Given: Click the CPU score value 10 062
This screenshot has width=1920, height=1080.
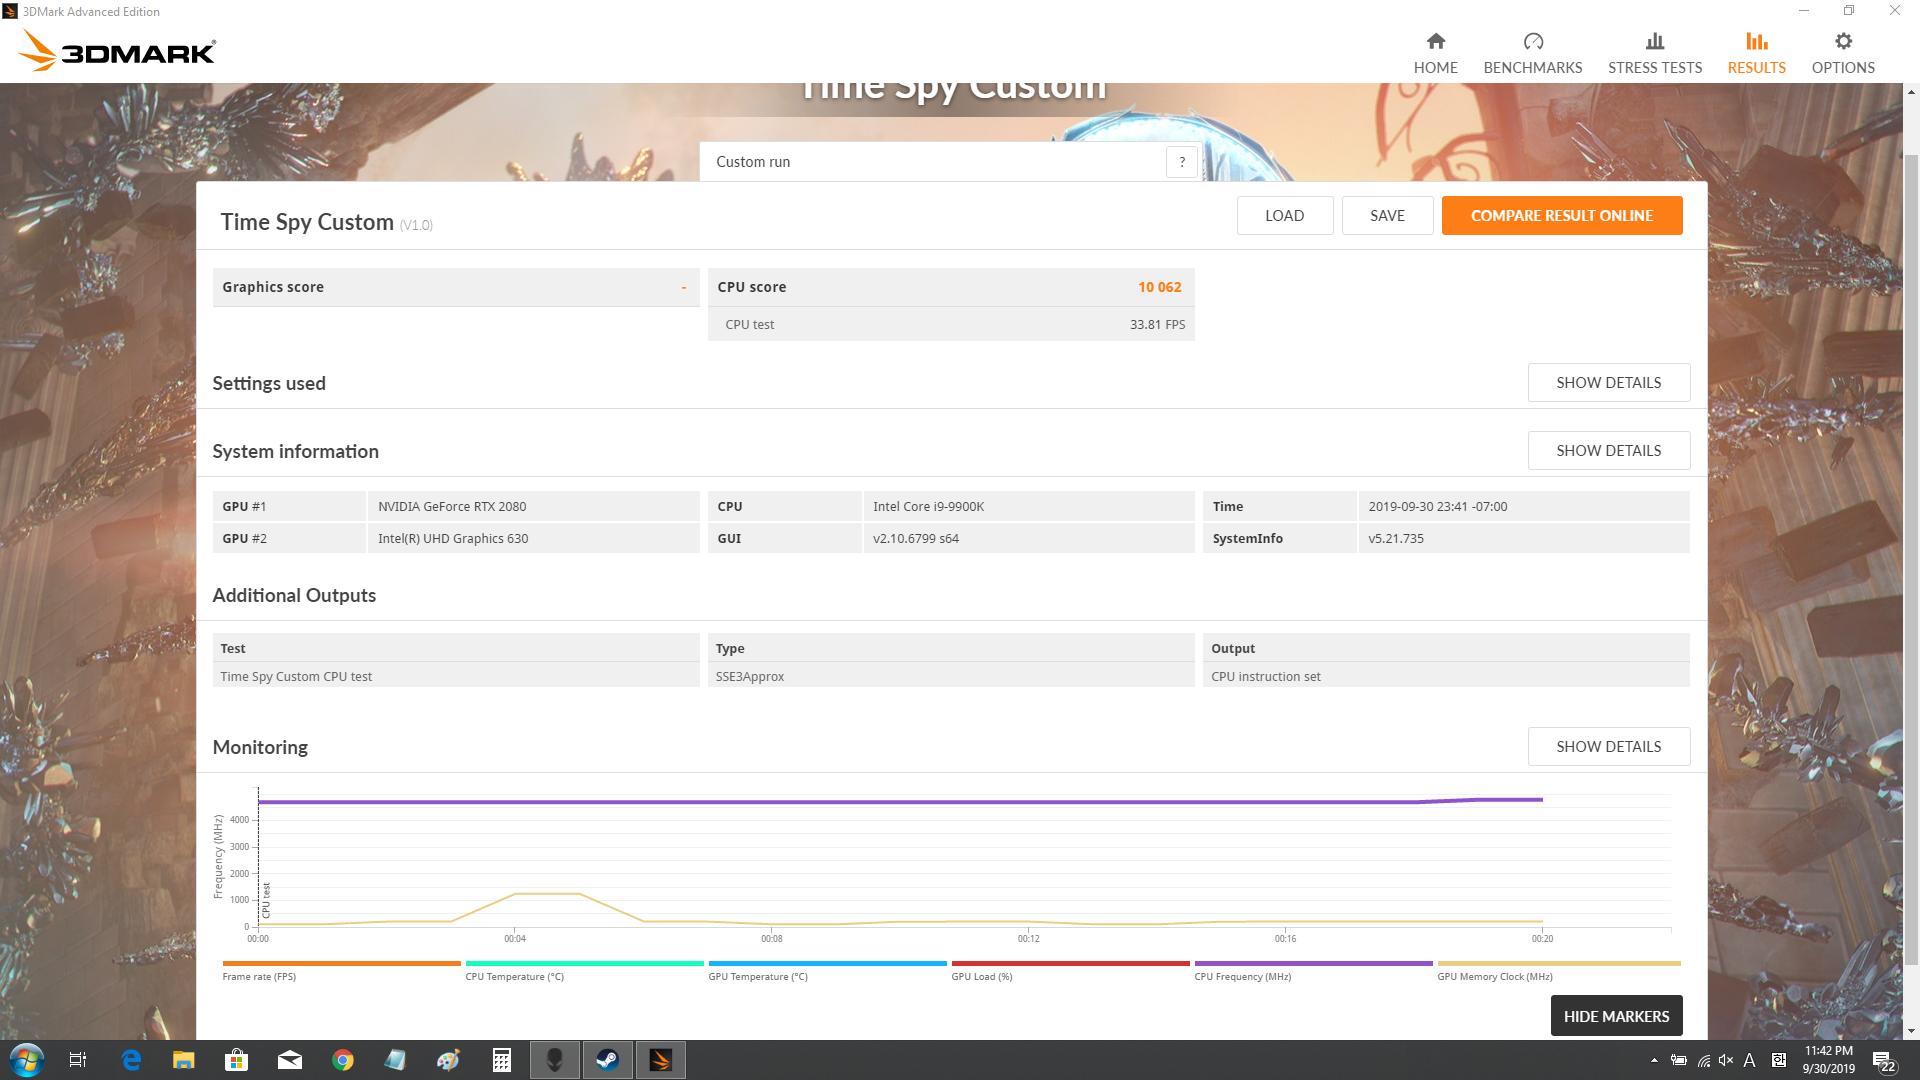Looking at the screenshot, I should [x=1159, y=287].
